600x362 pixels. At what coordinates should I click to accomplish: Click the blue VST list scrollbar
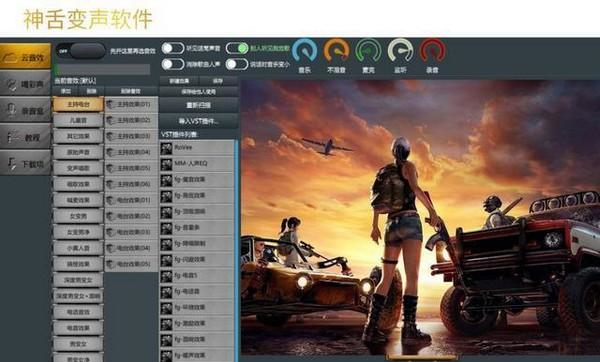pyautogui.click(x=236, y=251)
